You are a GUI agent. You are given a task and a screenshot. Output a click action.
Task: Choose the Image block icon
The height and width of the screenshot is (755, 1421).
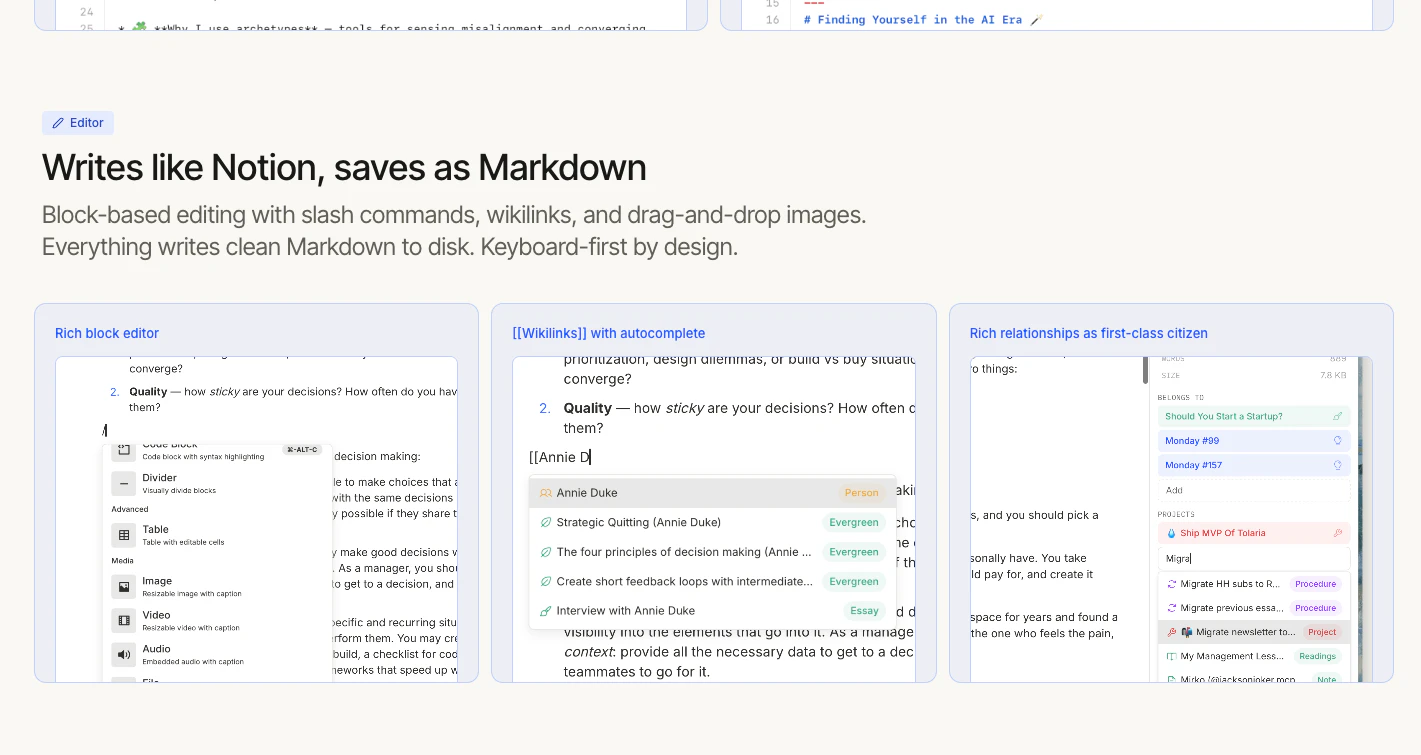click(x=123, y=587)
